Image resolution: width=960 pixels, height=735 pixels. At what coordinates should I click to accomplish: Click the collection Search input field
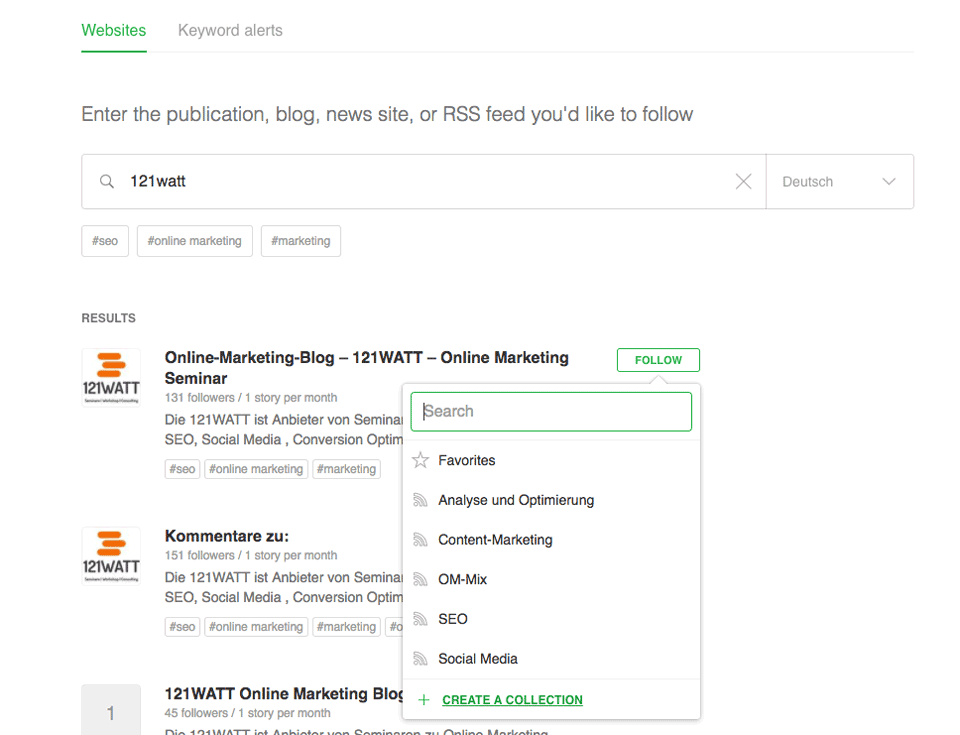pyautogui.click(x=551, y=411)
